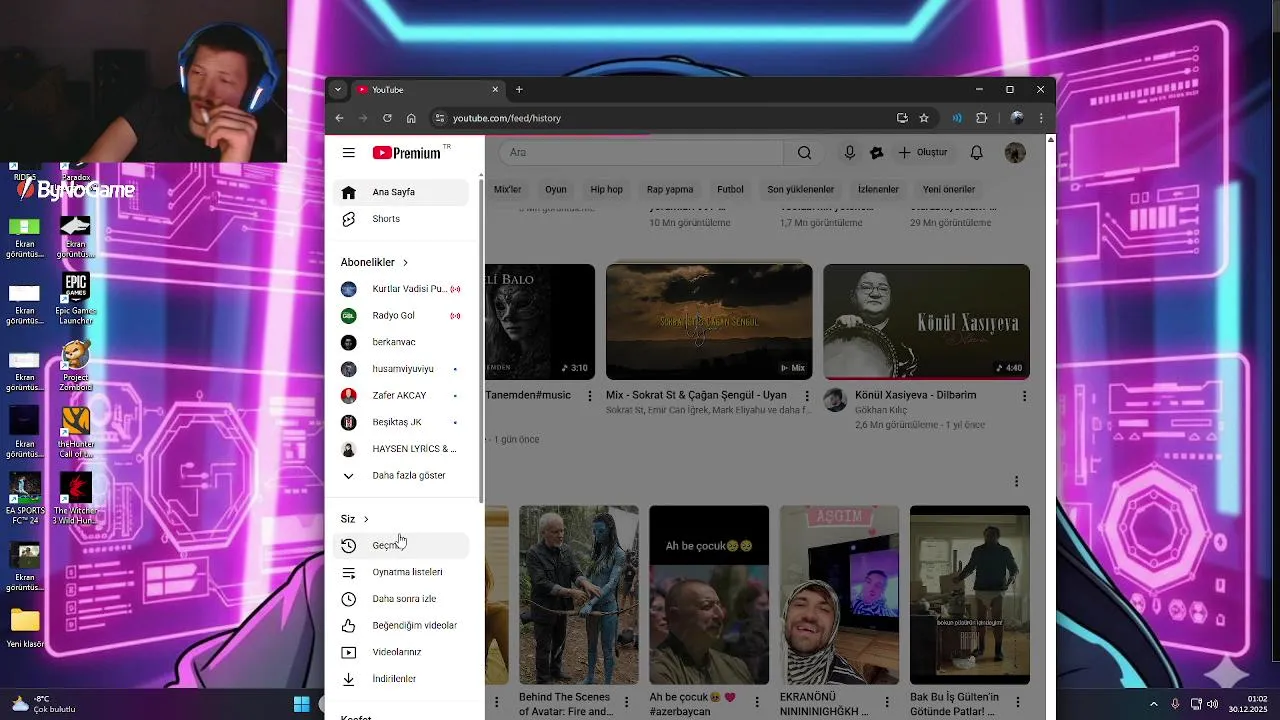Start voice search with the microphone
The height and width of the screenshot is (720, 1280).
tap(849, 153)
